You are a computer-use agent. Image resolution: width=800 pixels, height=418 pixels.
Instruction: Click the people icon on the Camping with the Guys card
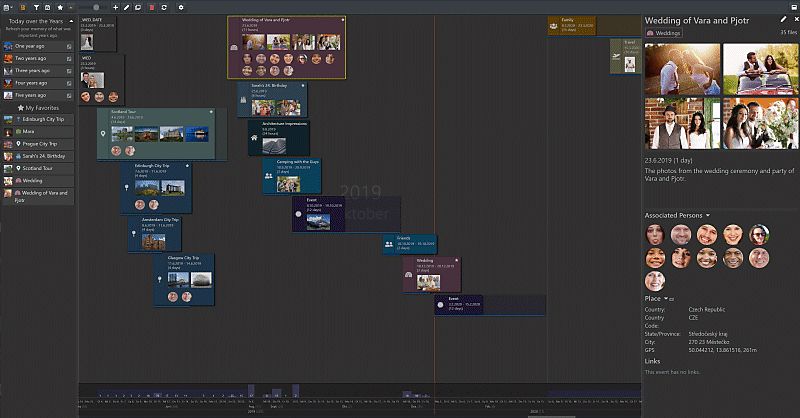269,176
